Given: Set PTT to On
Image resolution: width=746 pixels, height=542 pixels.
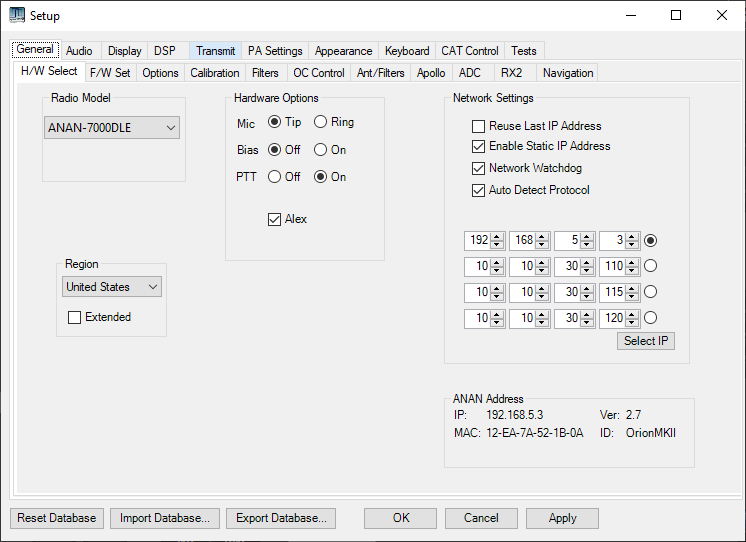Looking at the screenshot, I should point(320,177).
